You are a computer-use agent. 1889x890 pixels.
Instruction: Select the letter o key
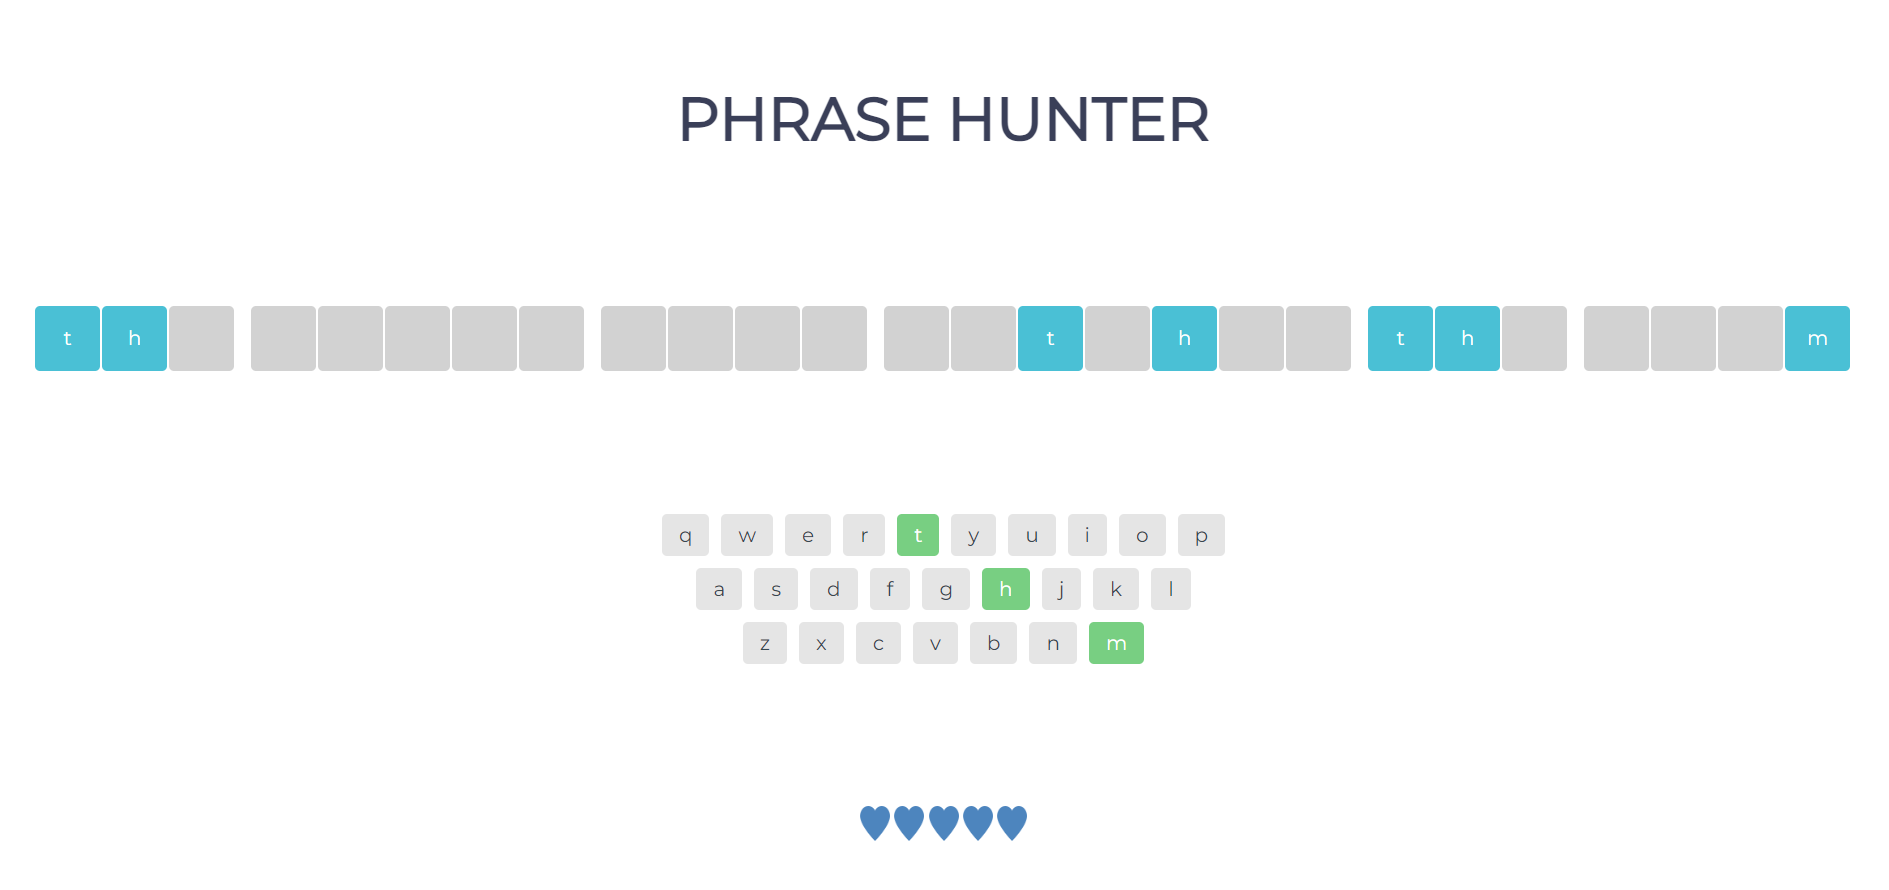[1142, 535]
